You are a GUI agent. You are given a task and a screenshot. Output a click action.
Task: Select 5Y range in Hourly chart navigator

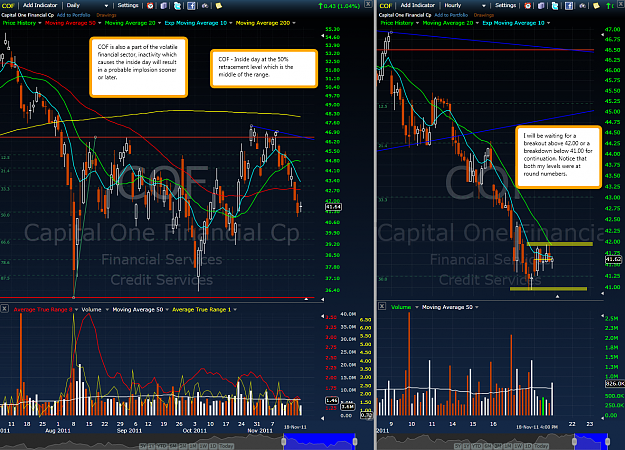click(458, 446)
